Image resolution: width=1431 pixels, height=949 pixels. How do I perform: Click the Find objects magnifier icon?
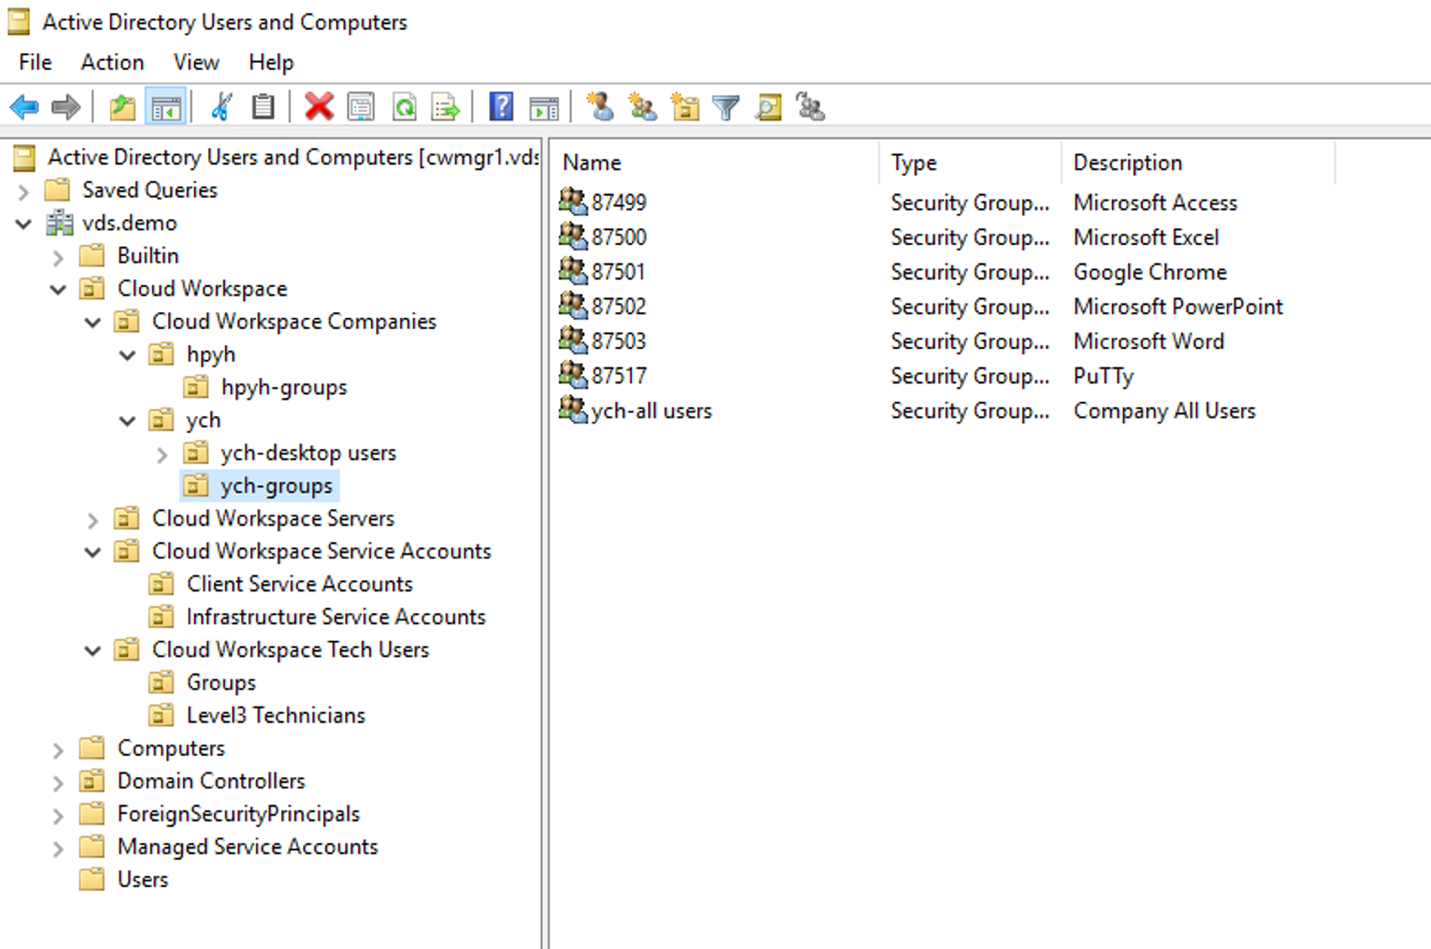768,107
